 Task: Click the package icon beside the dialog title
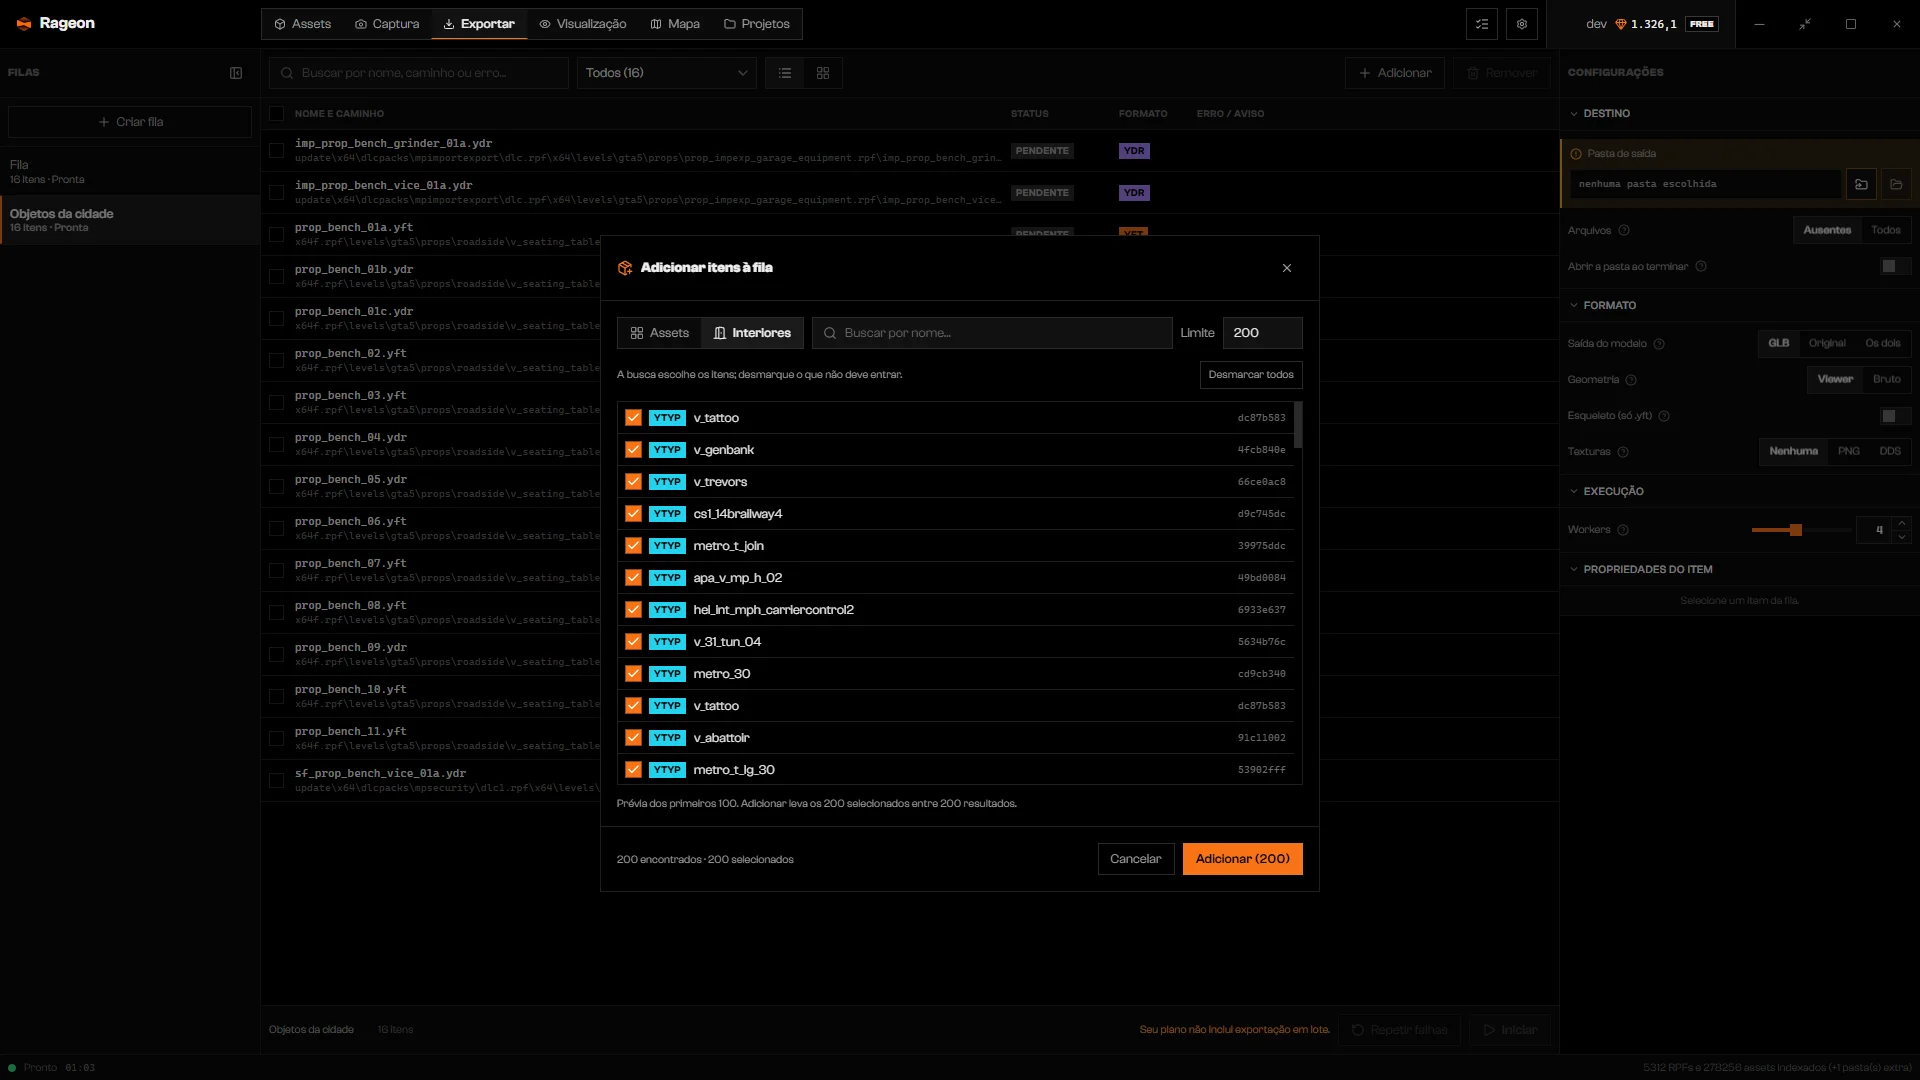click(x=625, y=268)
